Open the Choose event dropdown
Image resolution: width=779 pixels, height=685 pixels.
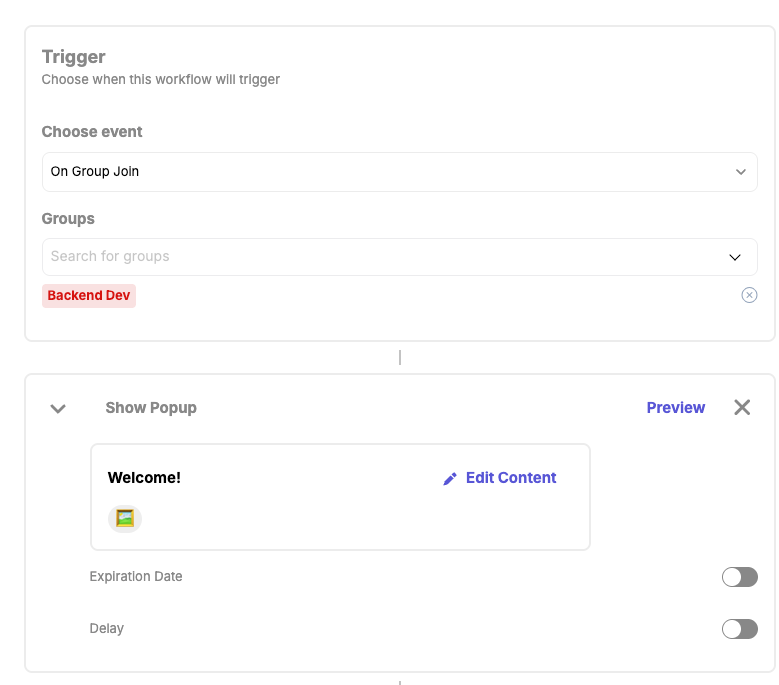[399, 172]
